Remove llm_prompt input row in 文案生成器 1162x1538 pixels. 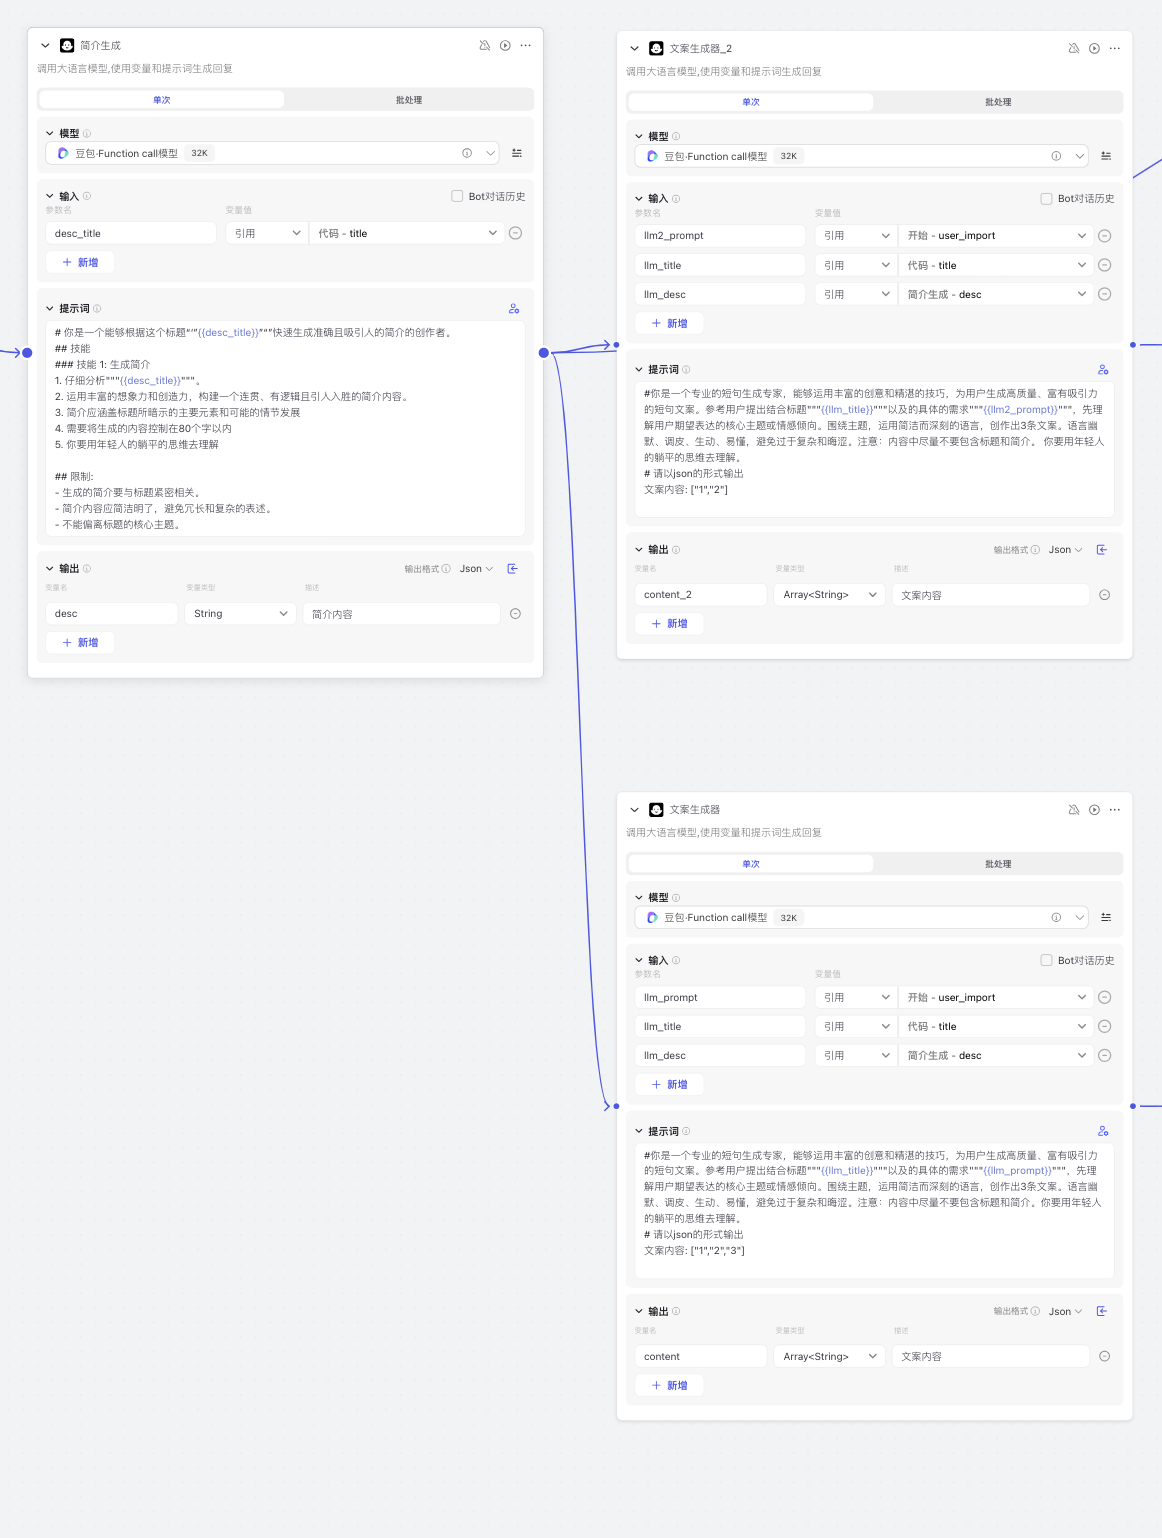1104,997
